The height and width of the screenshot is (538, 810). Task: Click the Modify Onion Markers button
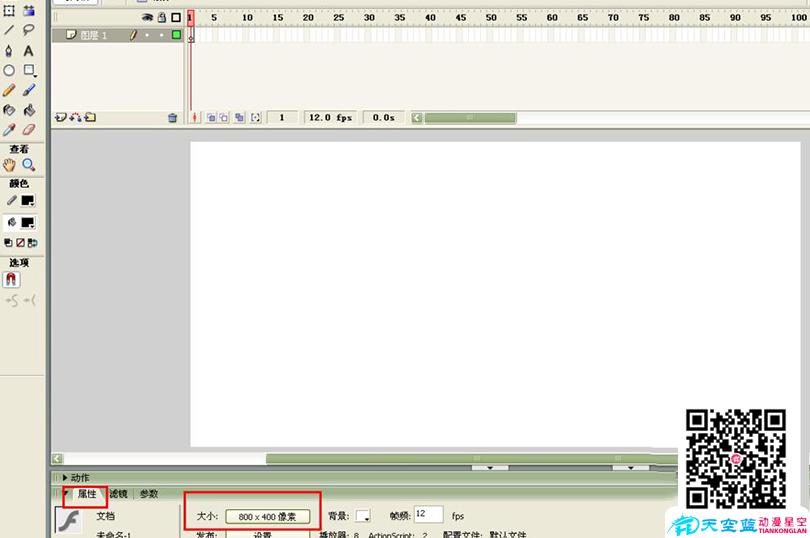[x=256, y=118]
